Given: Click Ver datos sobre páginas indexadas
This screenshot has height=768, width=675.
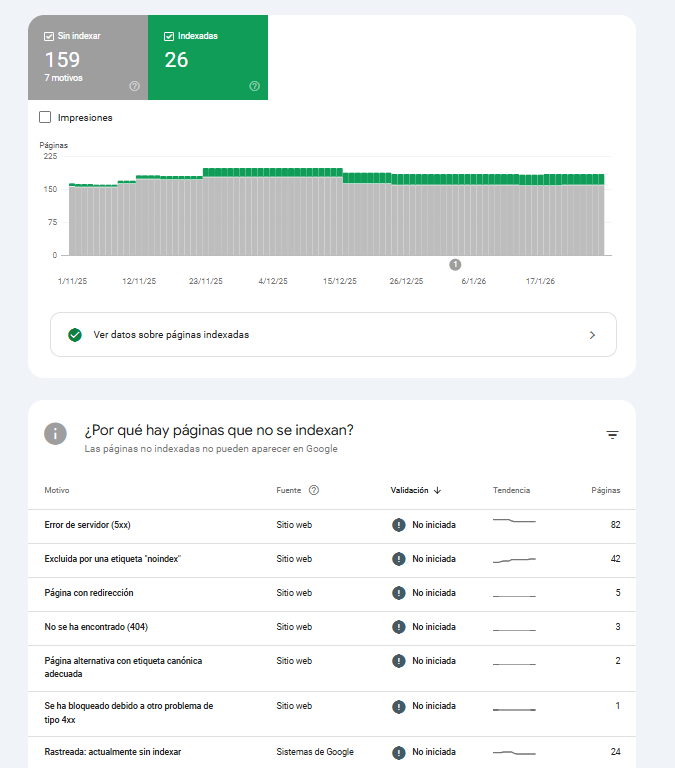Looking at the screenshot, I should (171, 335).
